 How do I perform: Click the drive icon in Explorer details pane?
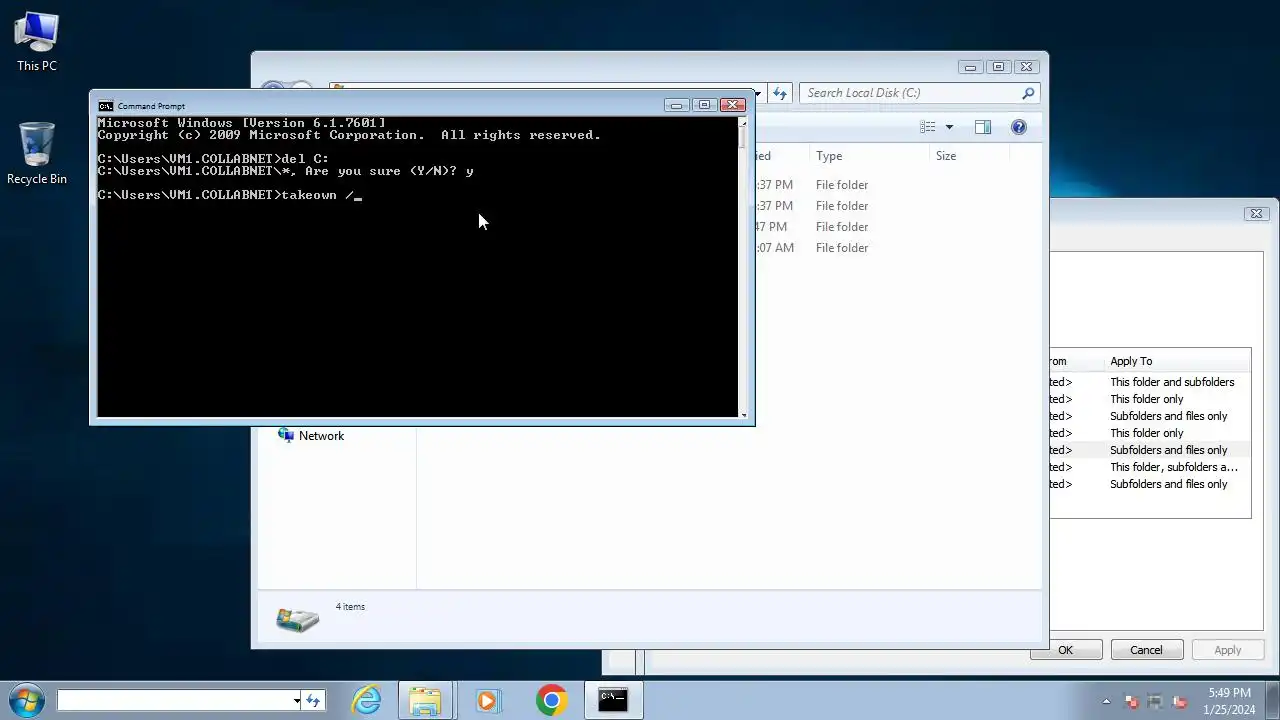click(297, 619)
